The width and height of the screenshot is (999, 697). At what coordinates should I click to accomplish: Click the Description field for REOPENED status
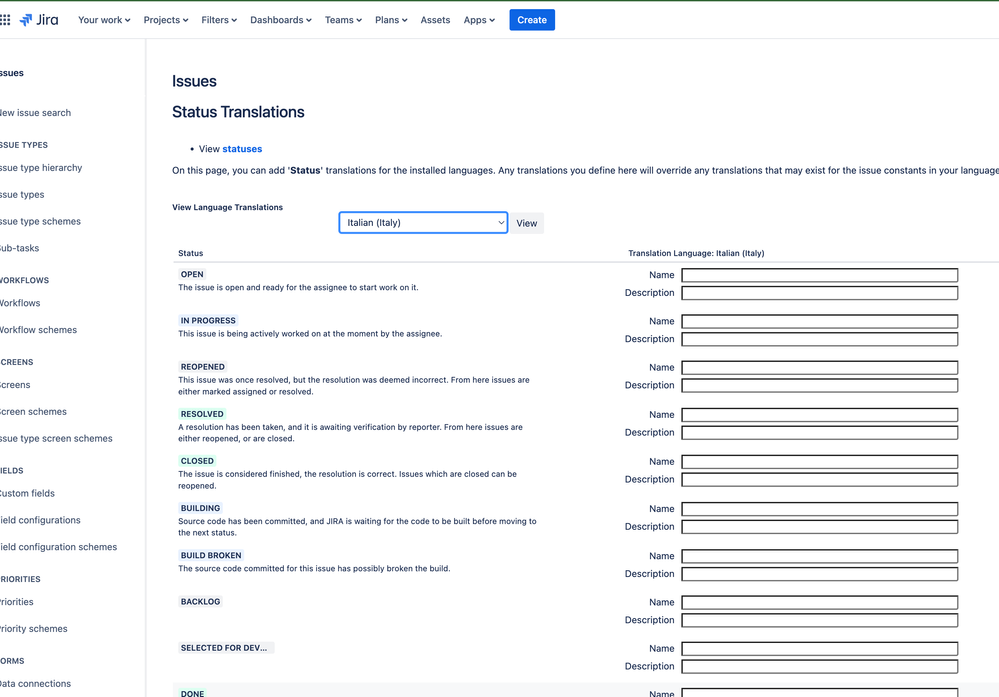click(x=819, y=385)
